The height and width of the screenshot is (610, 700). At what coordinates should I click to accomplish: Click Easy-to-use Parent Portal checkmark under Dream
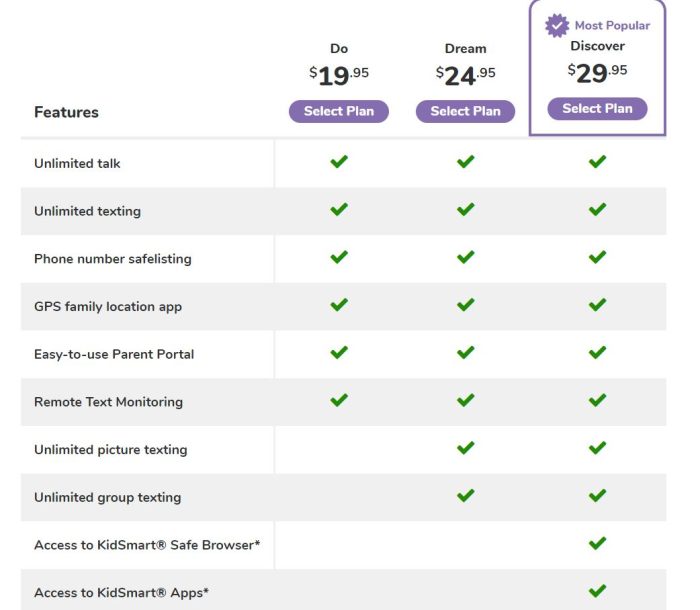[465, 353]
